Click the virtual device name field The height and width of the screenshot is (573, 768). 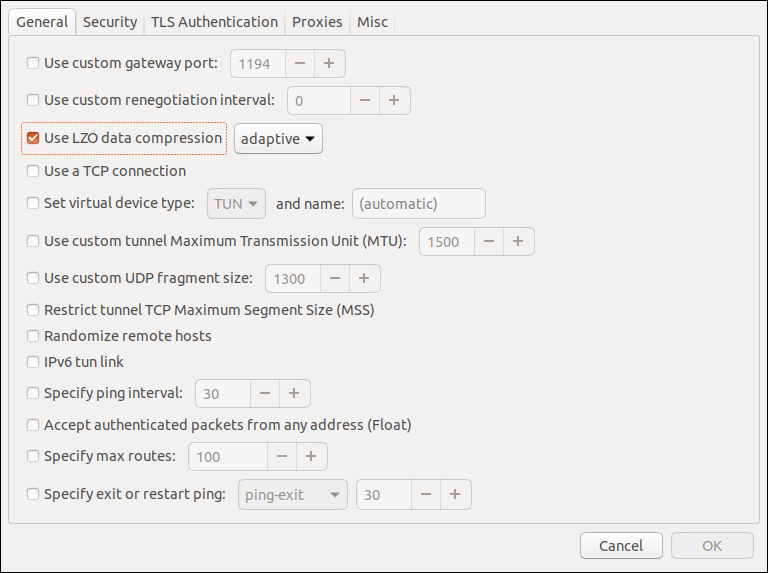pos(417,204)
